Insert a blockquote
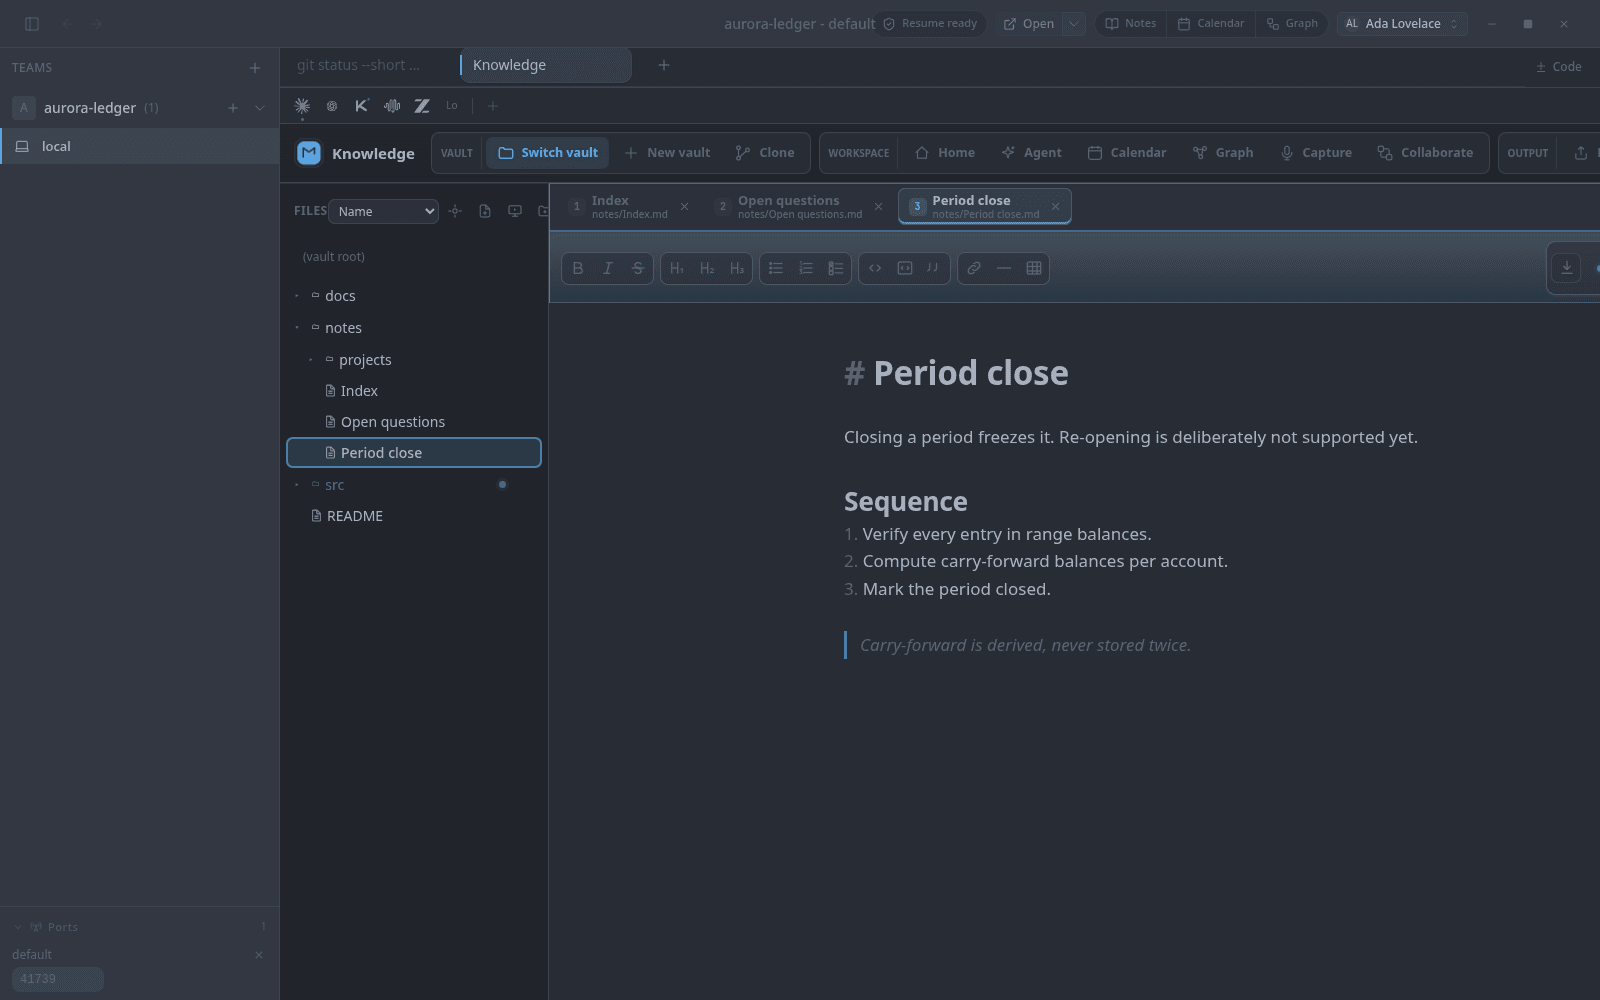This screenshot has width=1600, height=1000. tap(933, 268)
